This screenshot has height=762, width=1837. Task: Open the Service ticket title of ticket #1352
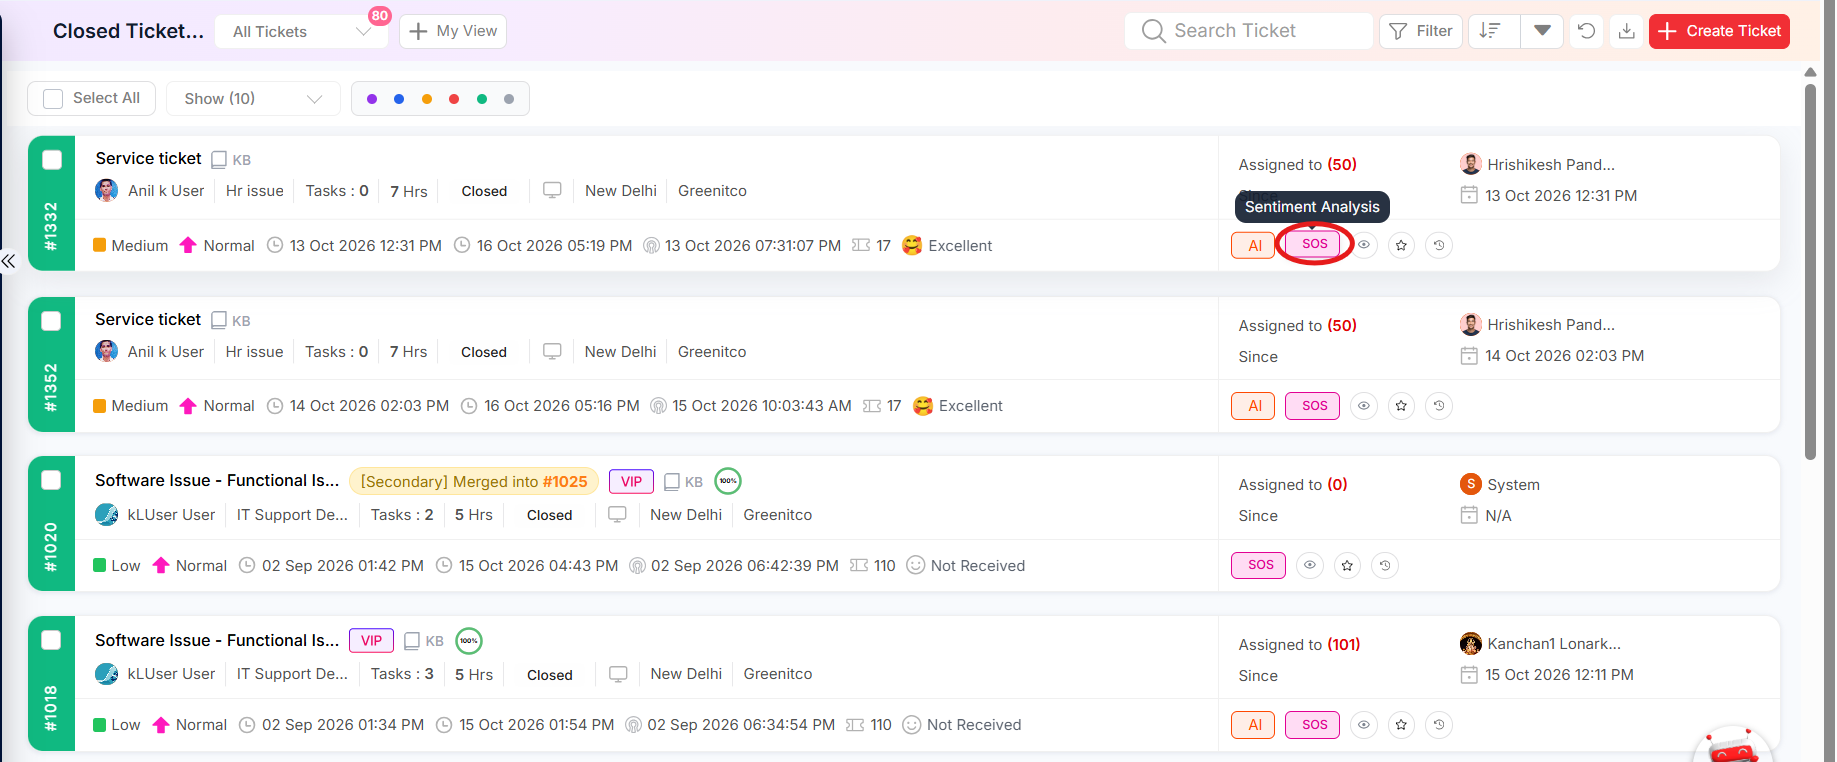148,320
